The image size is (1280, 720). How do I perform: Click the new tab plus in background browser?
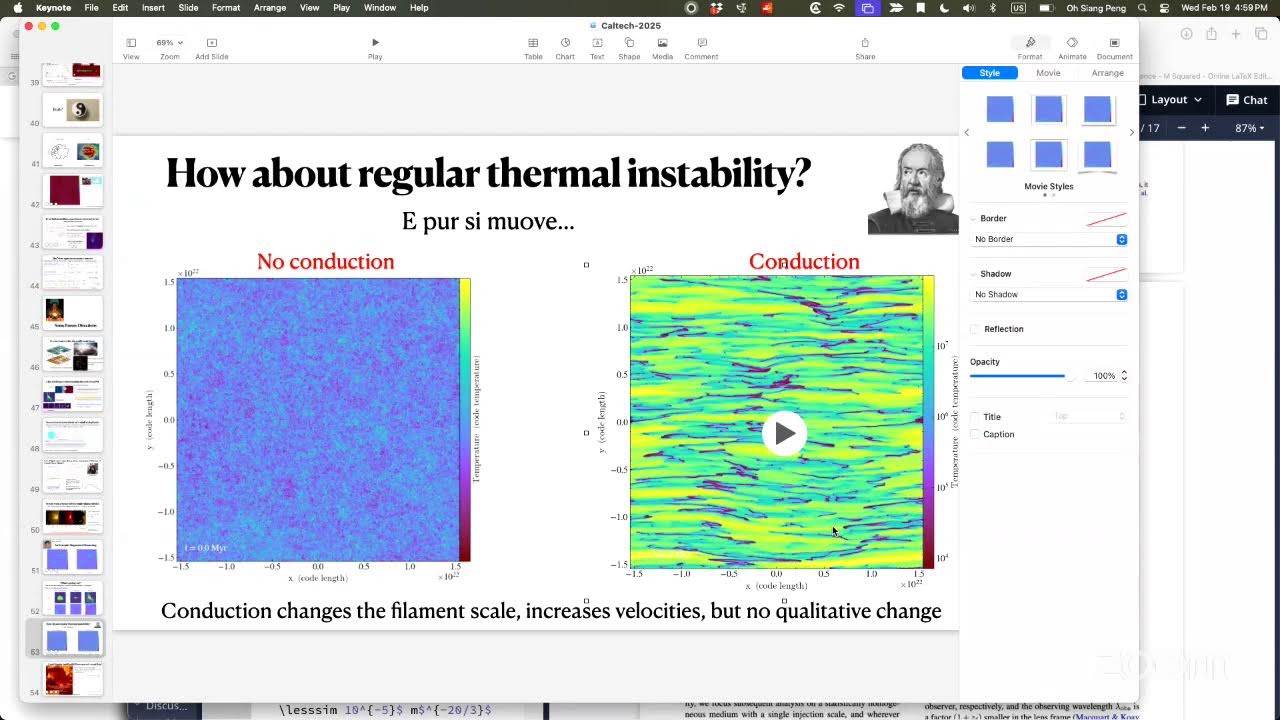[1236, 34]
